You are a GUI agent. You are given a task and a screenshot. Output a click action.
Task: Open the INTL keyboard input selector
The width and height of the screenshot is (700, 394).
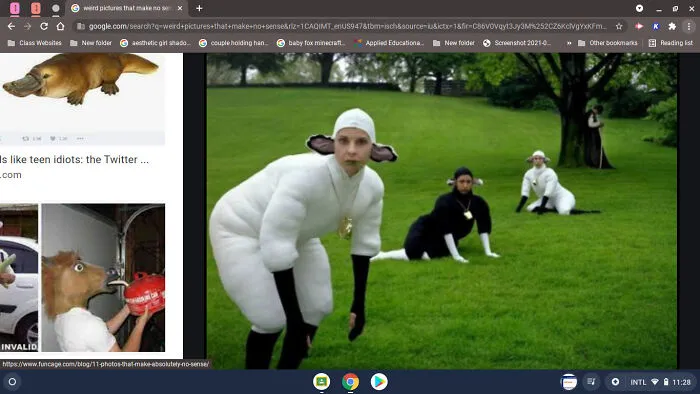638,382
